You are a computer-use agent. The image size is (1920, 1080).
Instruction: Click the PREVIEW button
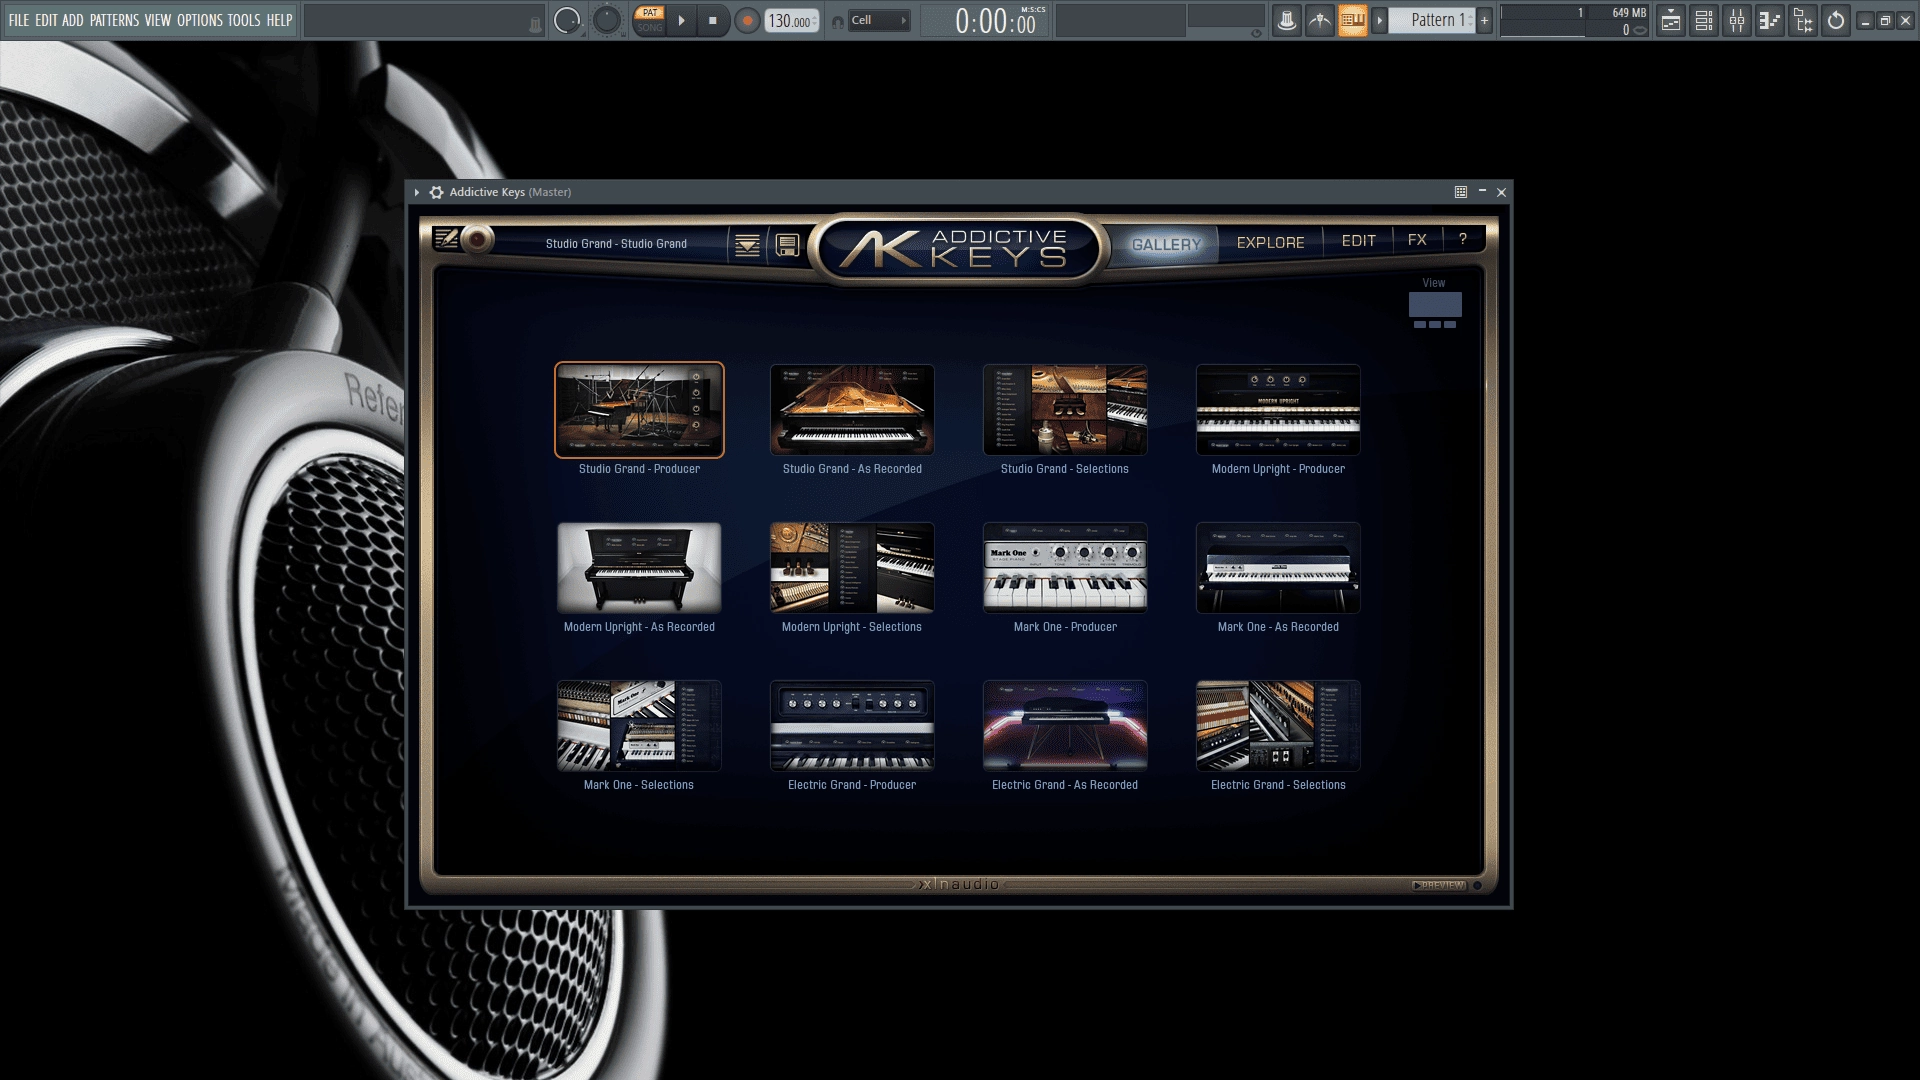[1438, 885]
